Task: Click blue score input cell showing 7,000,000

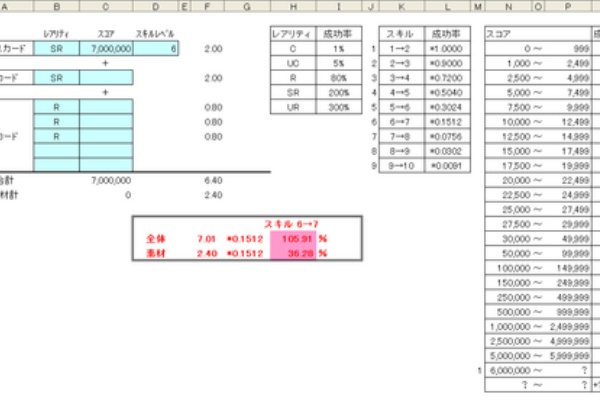Action: tap(106, 47)
